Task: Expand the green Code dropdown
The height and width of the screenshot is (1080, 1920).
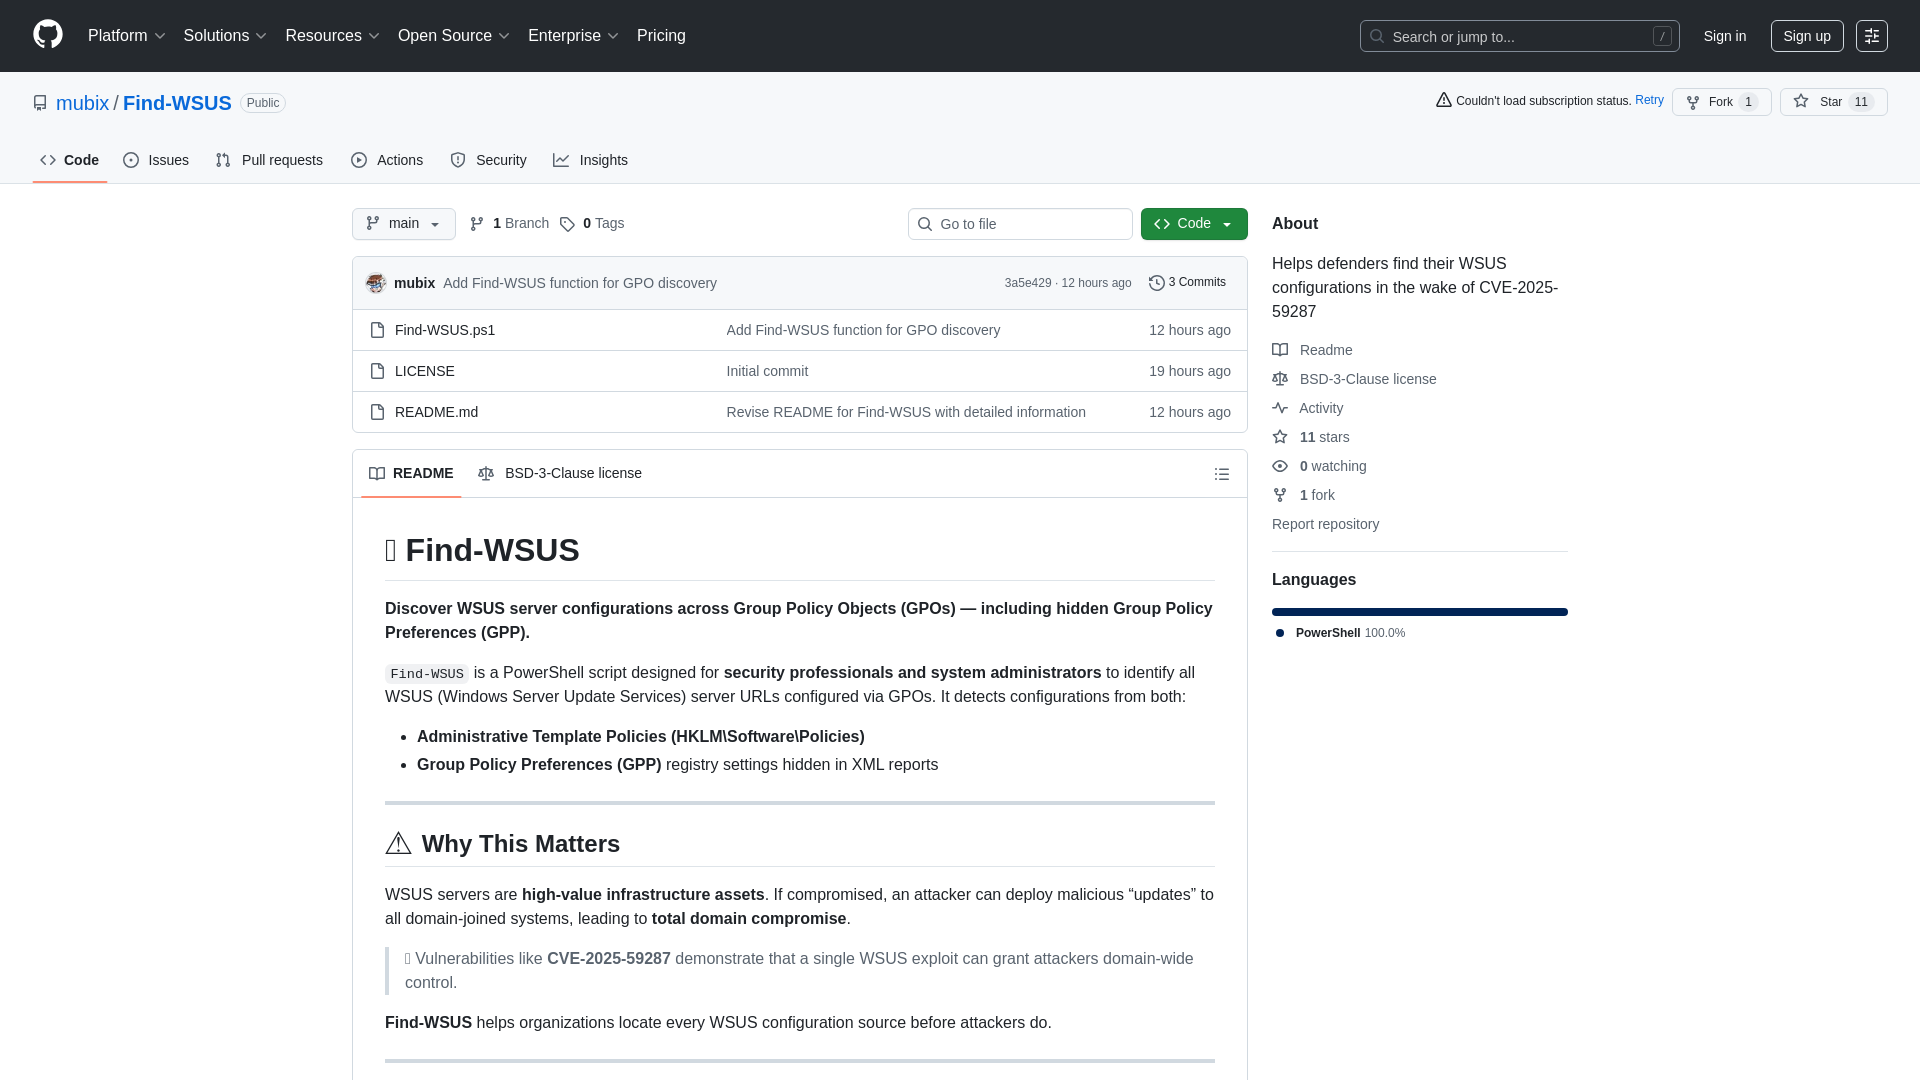Action: [1194, 224]
